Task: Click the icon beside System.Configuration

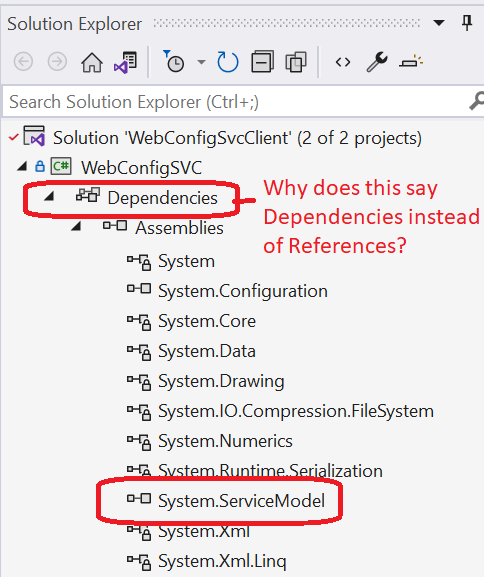Action: pyautogui.click(x=139, y=288)
